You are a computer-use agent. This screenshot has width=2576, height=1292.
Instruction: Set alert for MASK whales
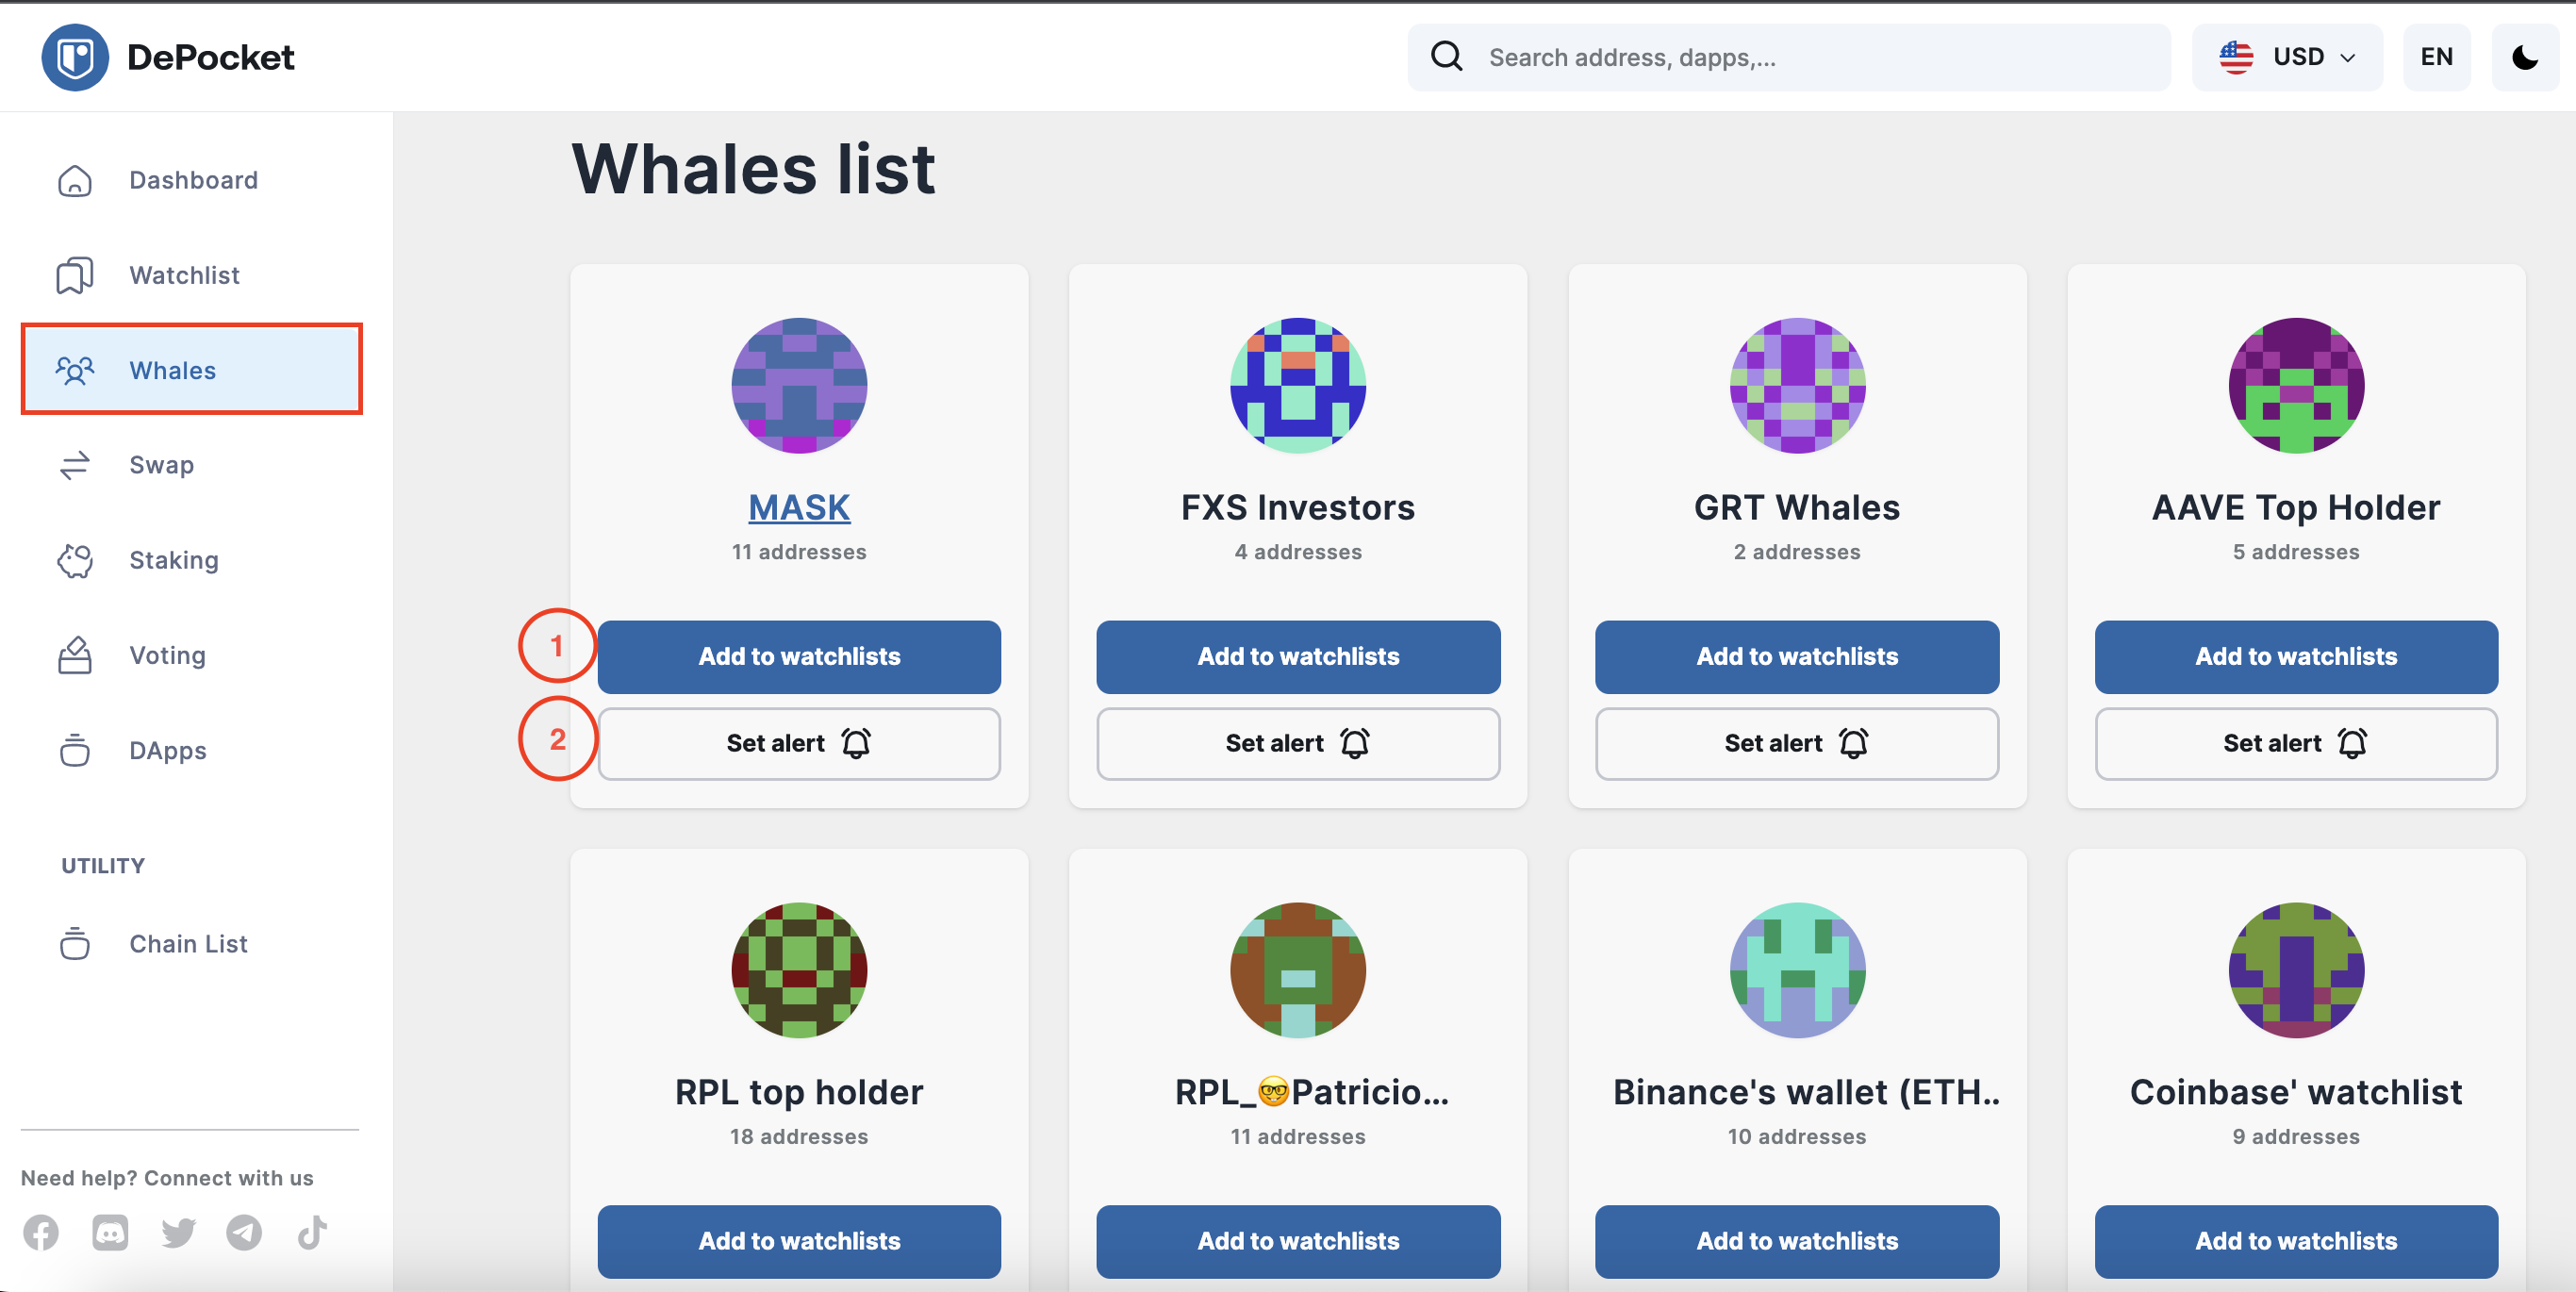pyautogui.click(x=799, y=743)
